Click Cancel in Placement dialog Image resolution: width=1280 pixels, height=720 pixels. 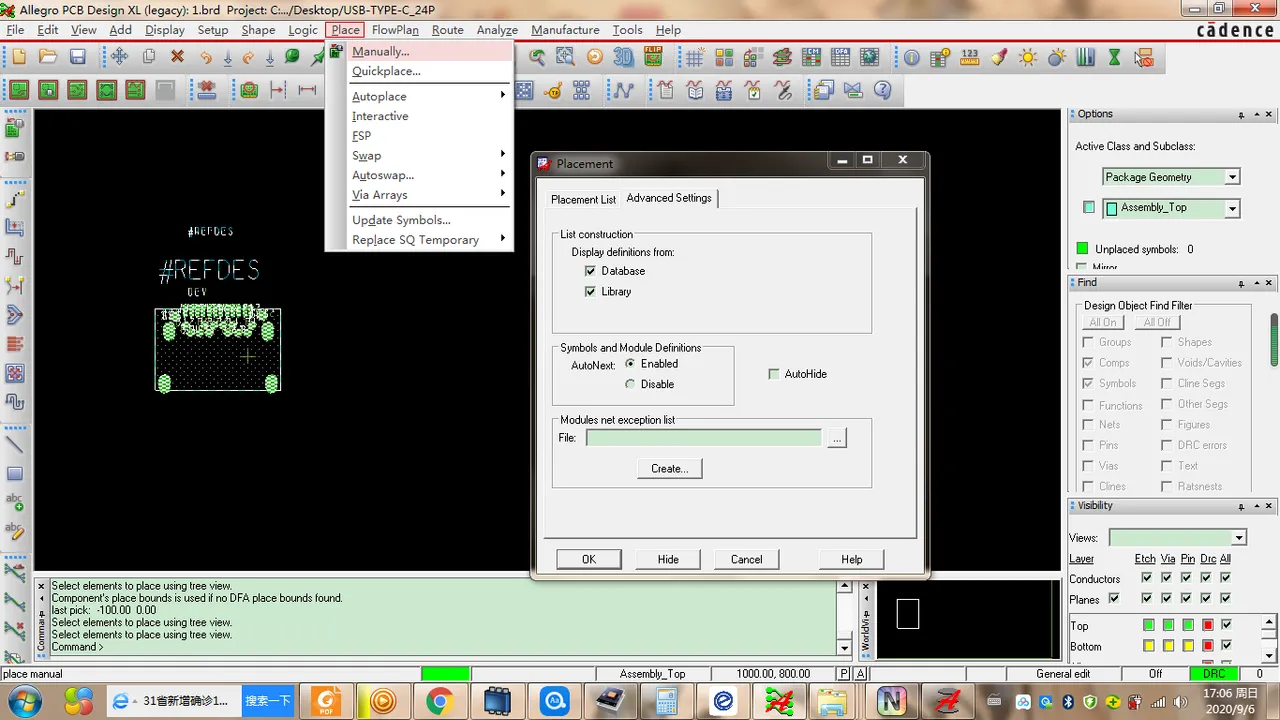click(x=746, y=559)
